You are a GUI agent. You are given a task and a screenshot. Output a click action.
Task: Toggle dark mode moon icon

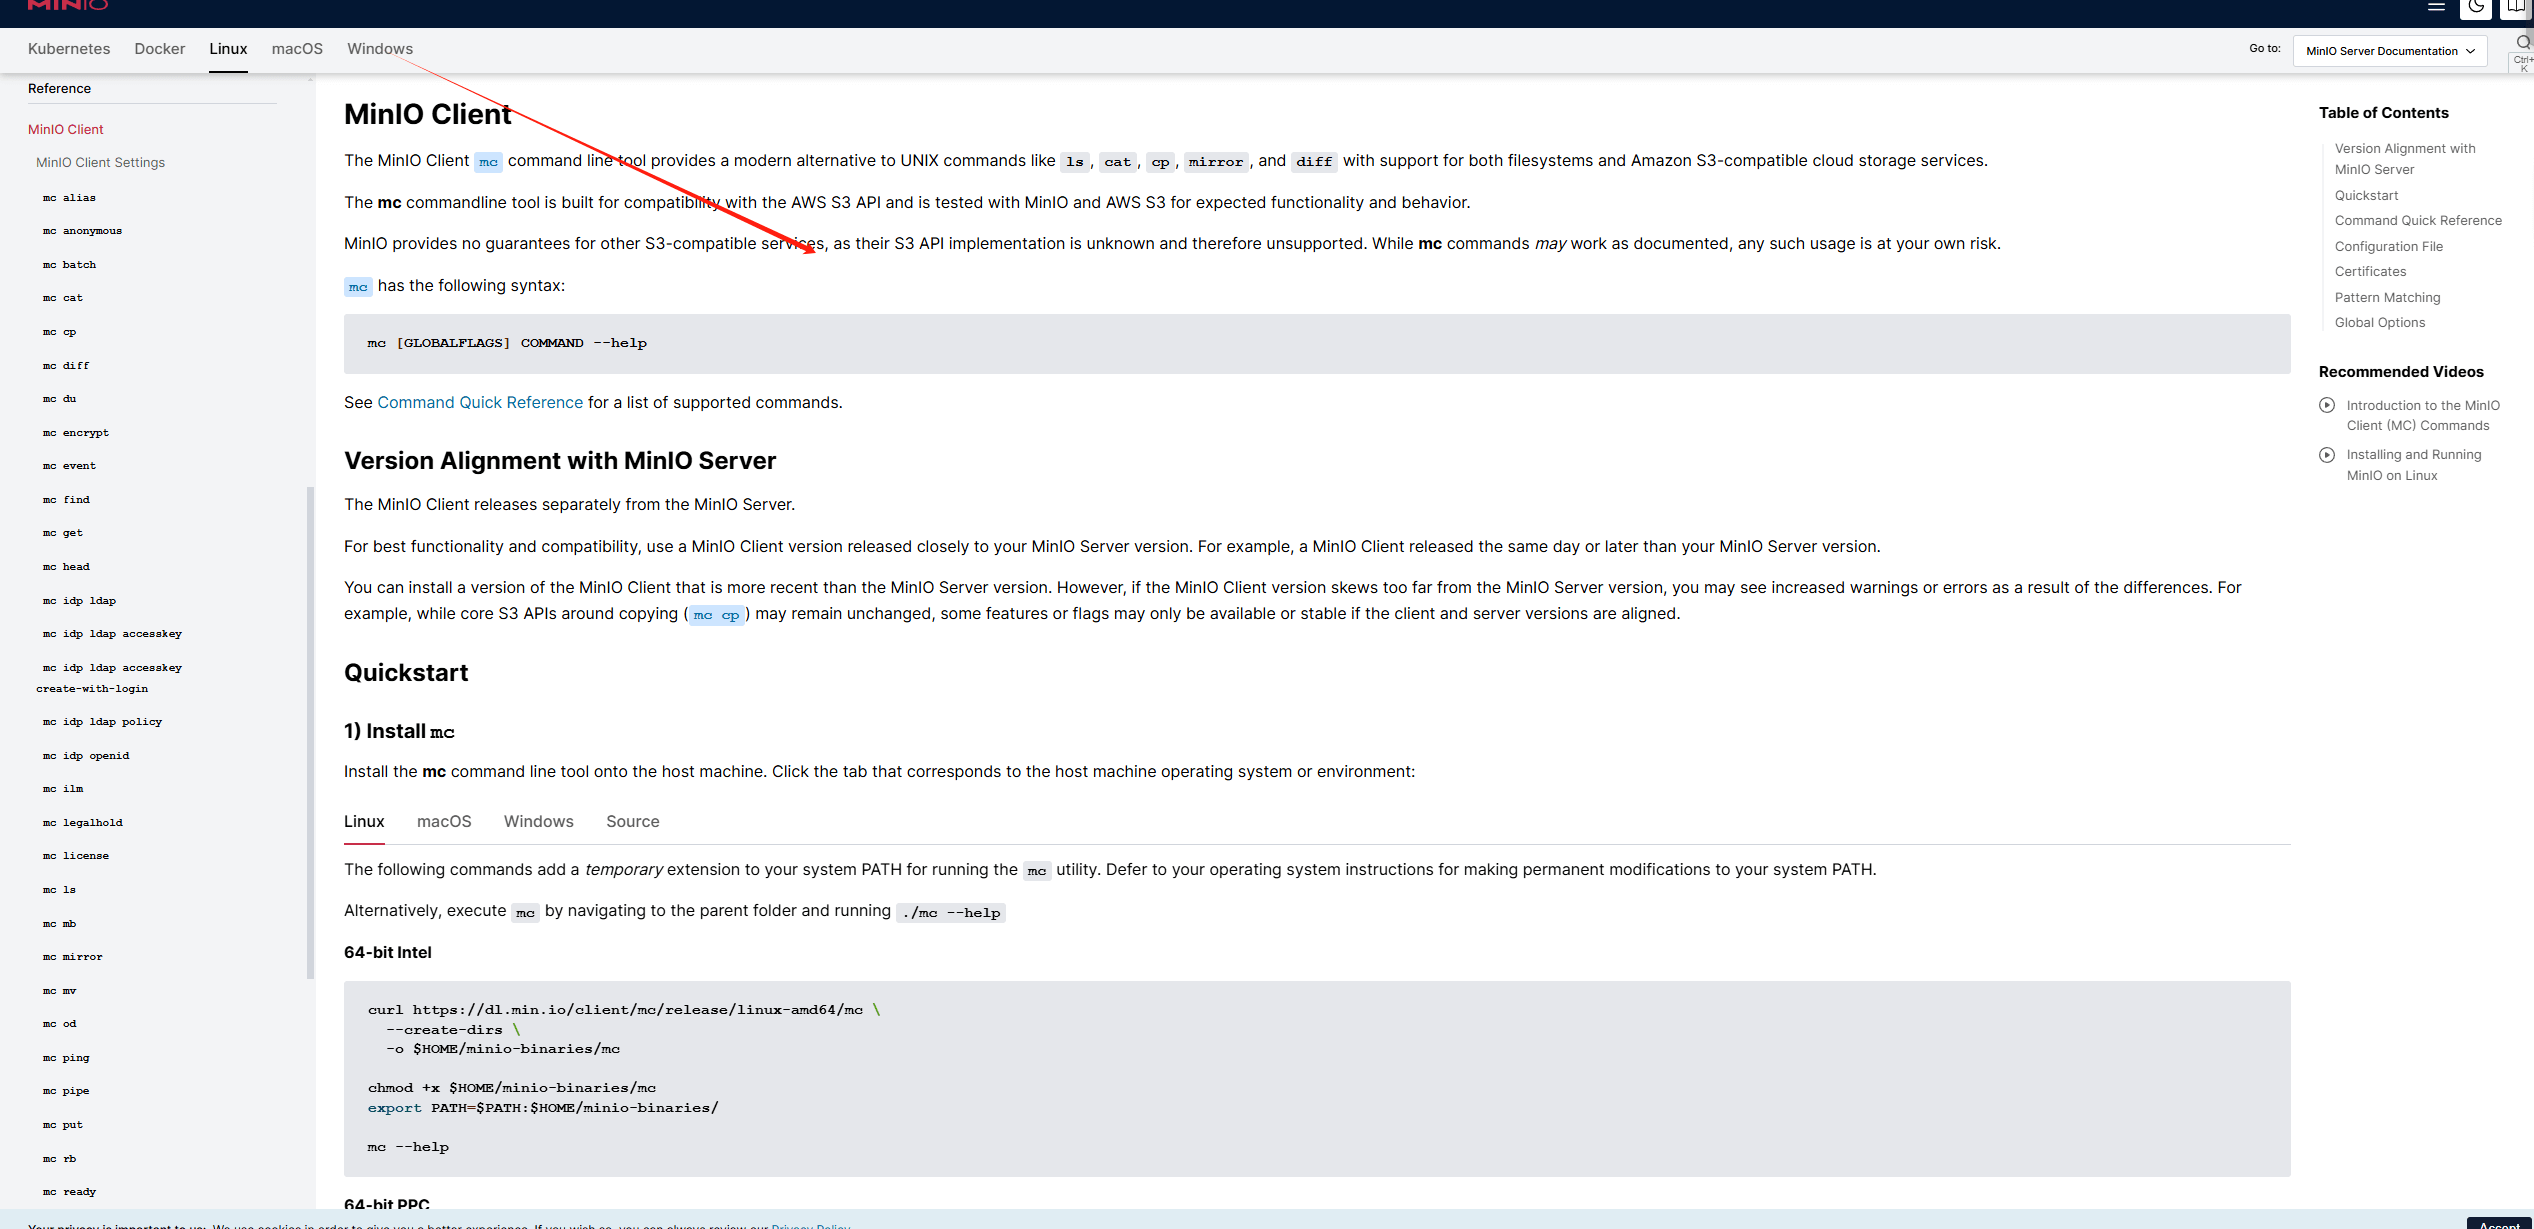coord(2476,8)
